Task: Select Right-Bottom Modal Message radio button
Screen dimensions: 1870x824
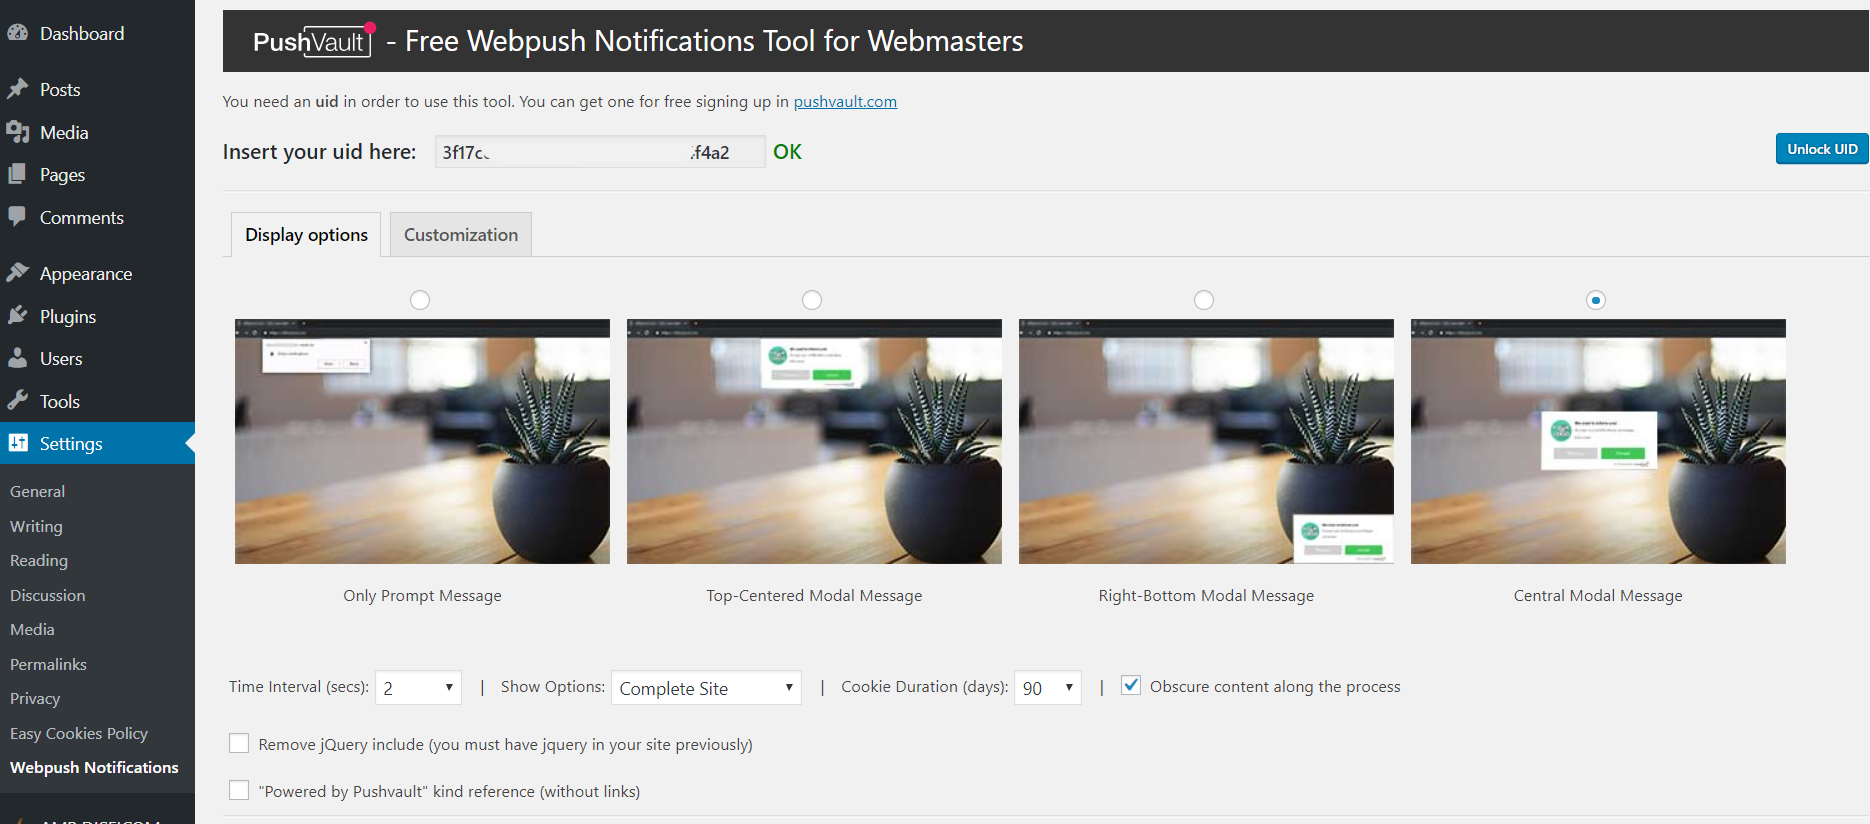Action: tap(1204, 300)
